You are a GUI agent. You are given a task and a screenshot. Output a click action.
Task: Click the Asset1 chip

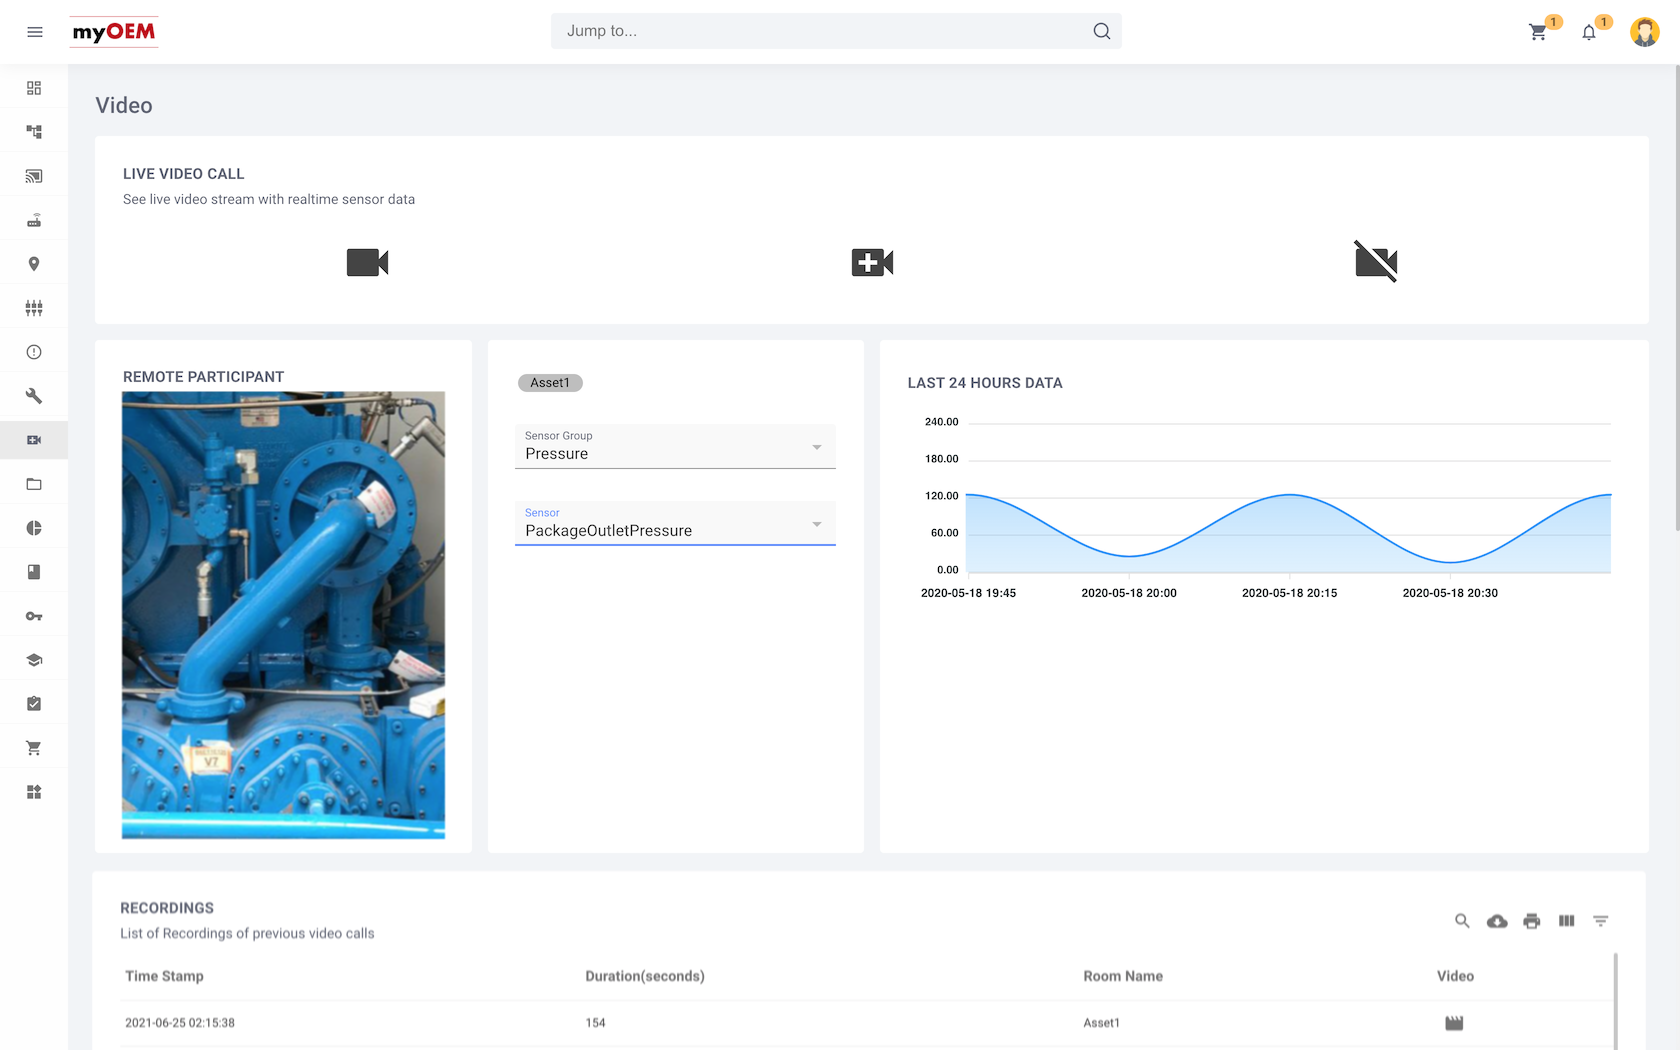click(x=550, y=383)
